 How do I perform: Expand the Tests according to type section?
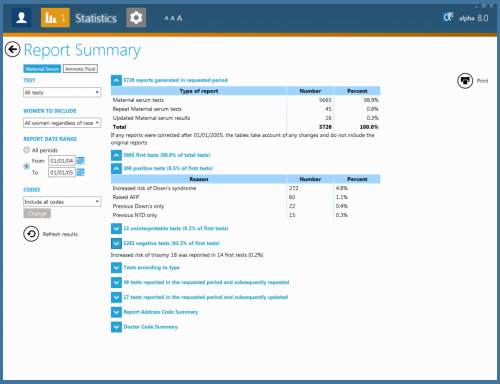116,267
